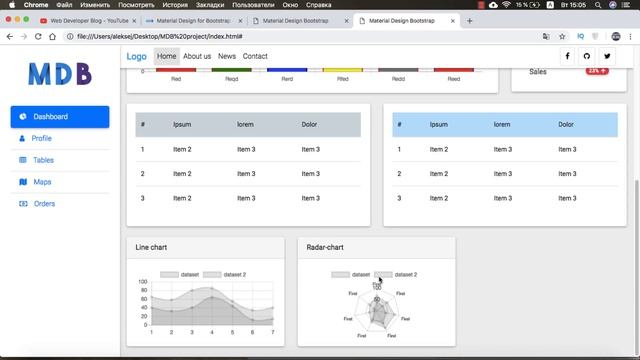The image size is (640, 360).
Task: Open the Apple menu
Action: [12, 5]
